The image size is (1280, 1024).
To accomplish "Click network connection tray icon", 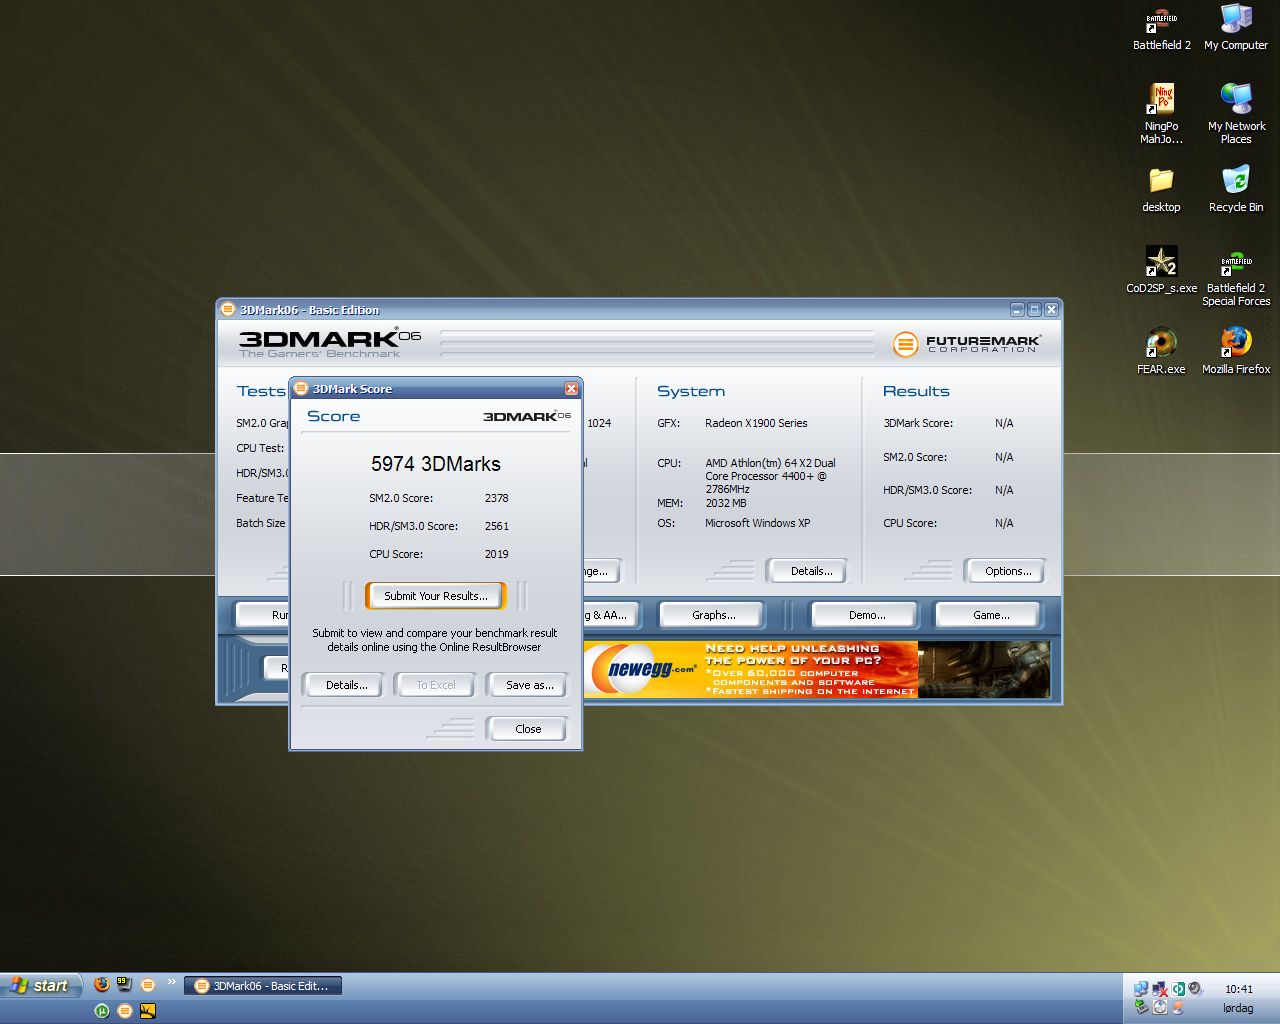I will pos(1141,989).
